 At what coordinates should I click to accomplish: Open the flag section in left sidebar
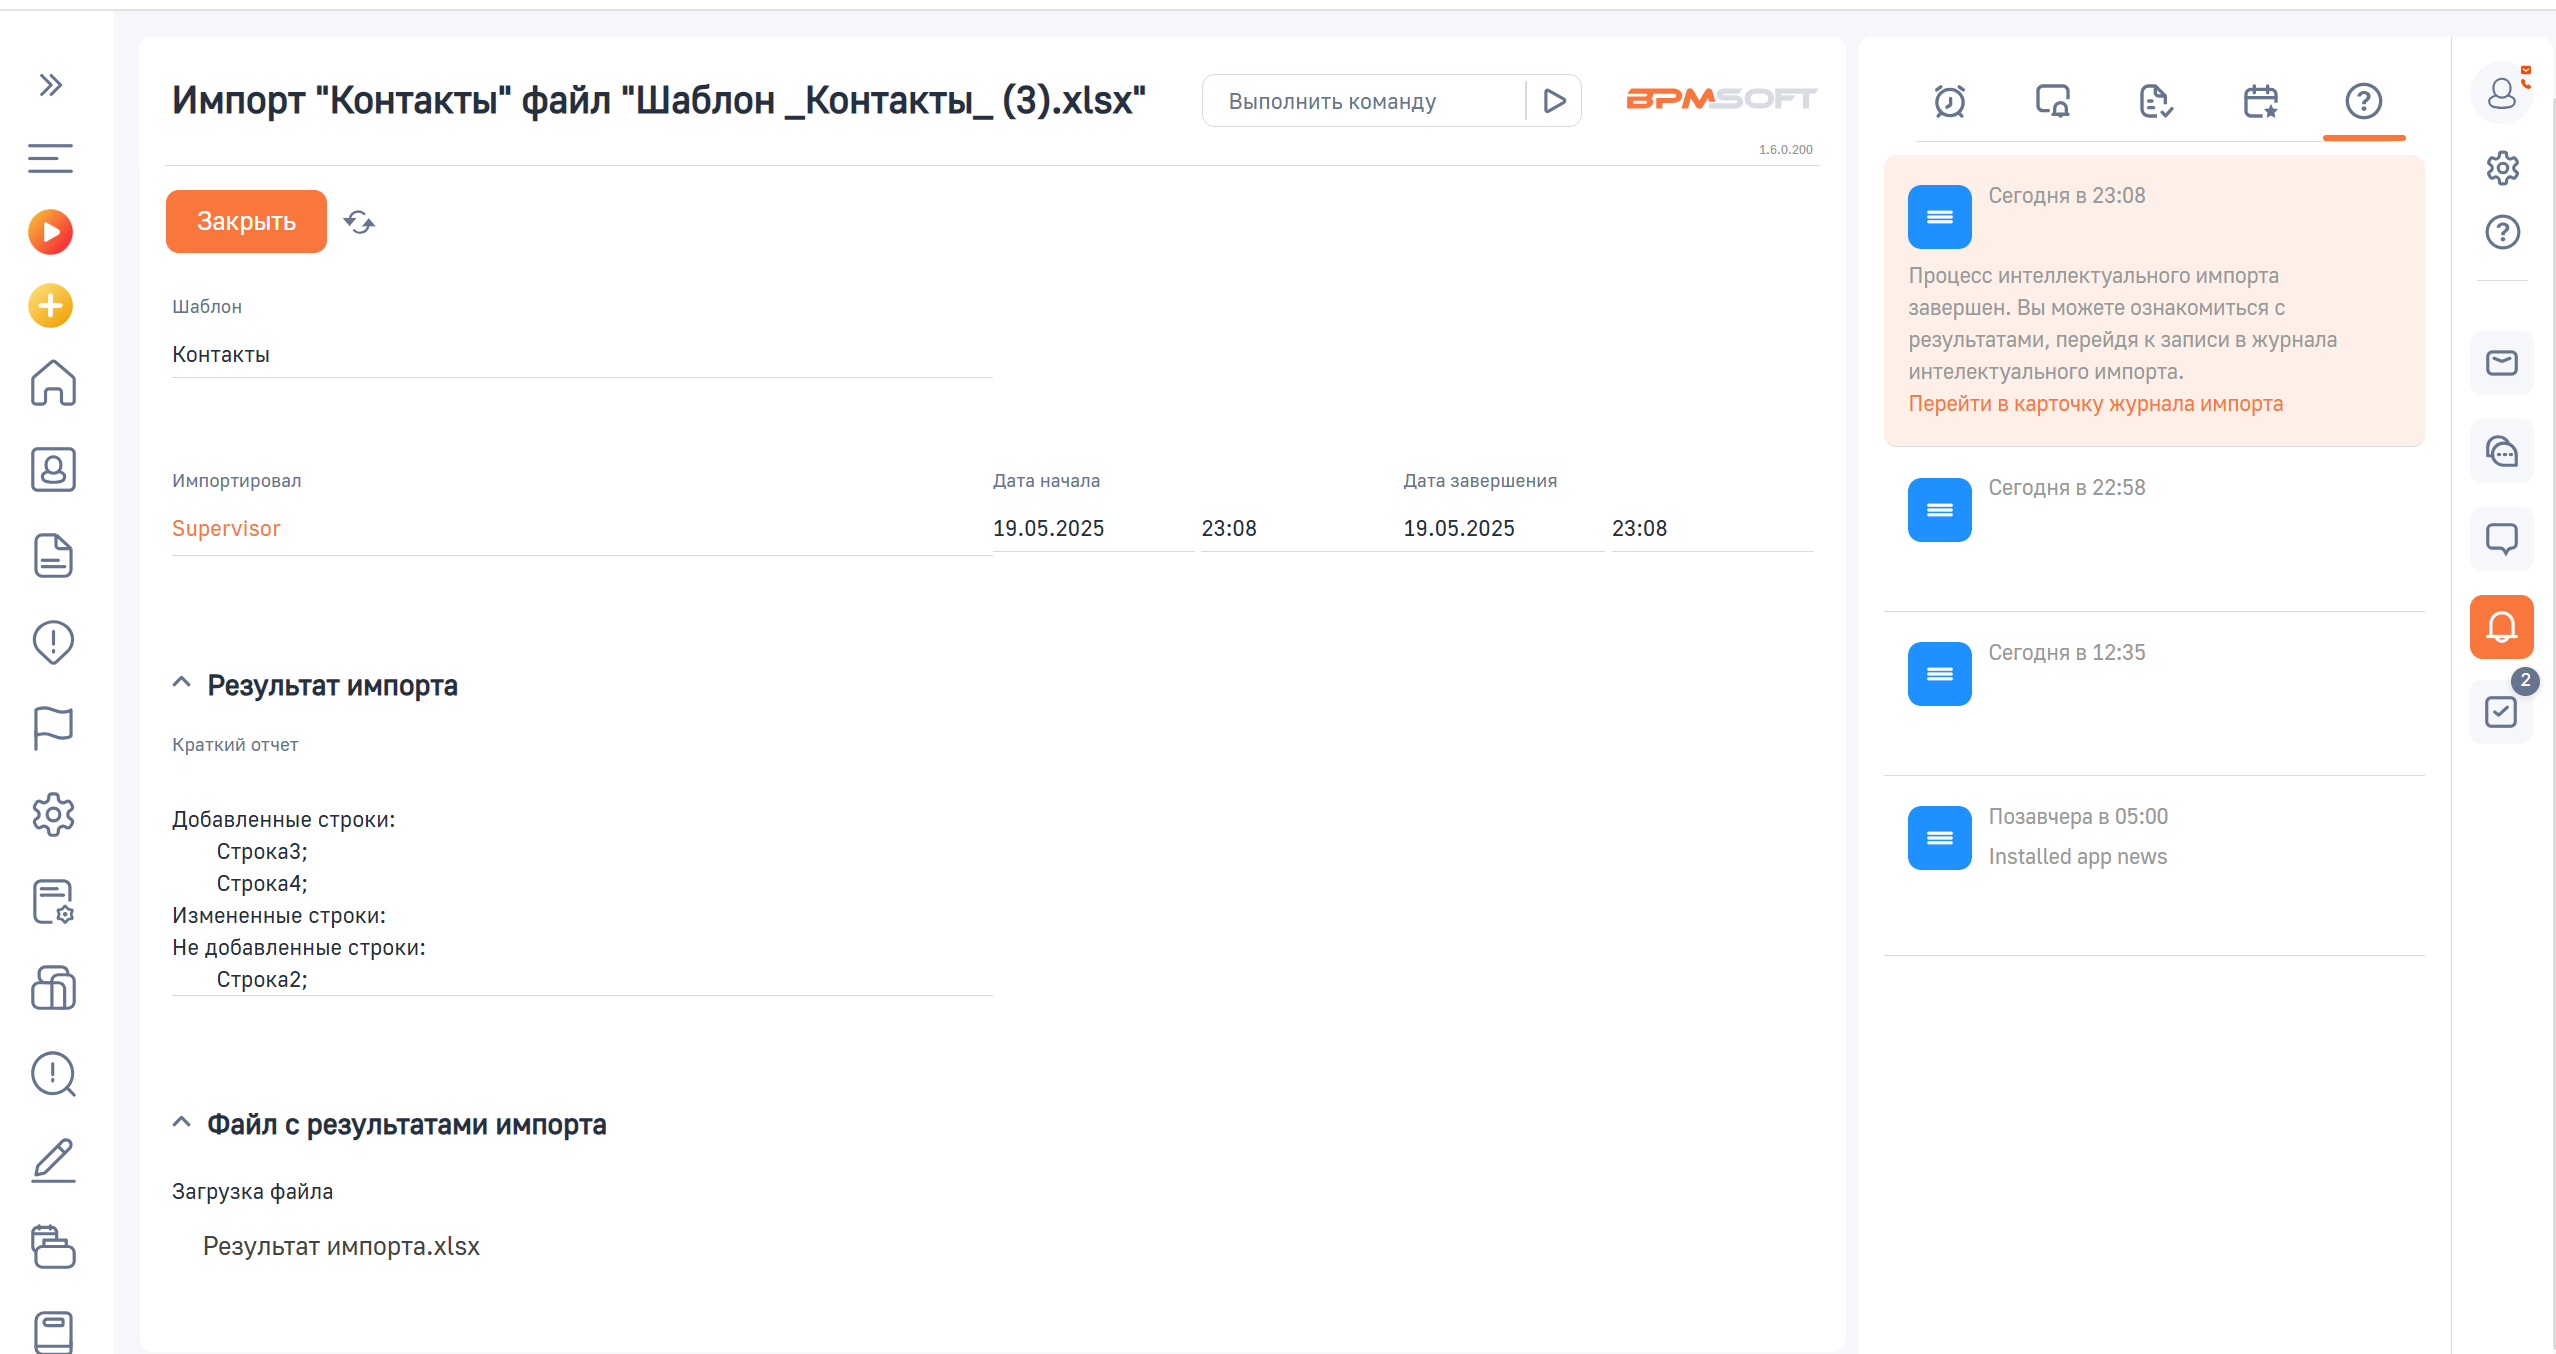click(x=52, y=728)
